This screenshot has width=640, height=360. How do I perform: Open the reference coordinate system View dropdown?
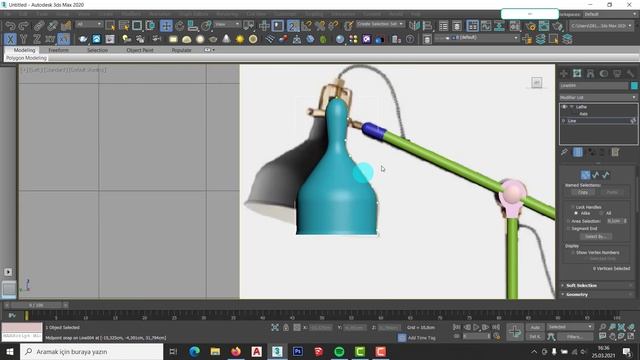(227, 24)
